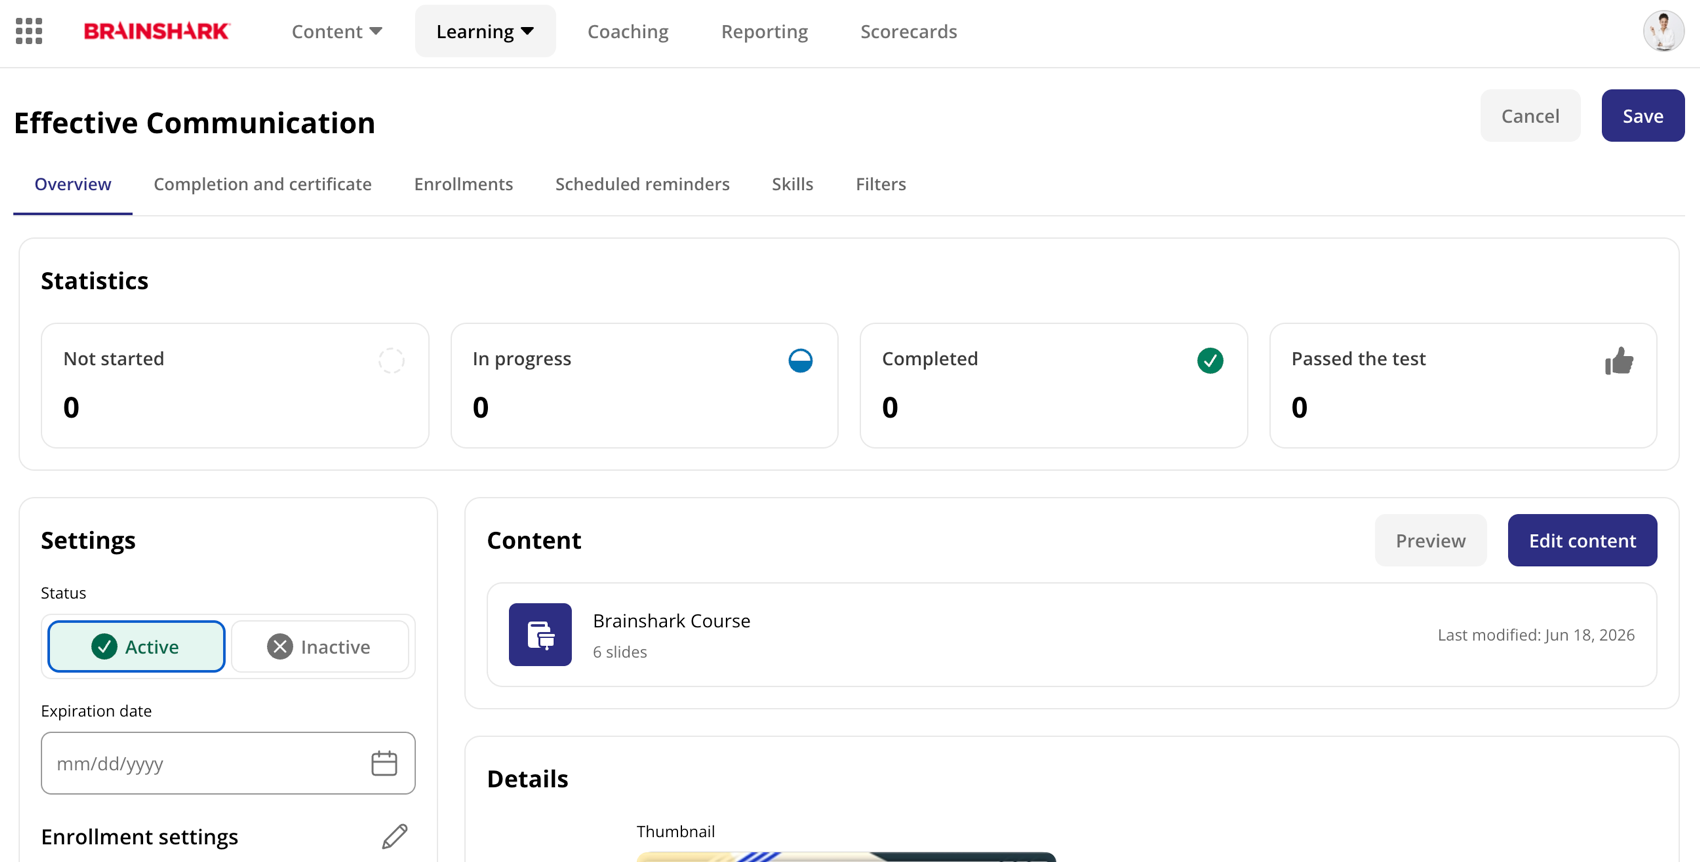Go to Coaching in the top navigation
Screen dimensions: 1700x862
(x=628, y=31)
